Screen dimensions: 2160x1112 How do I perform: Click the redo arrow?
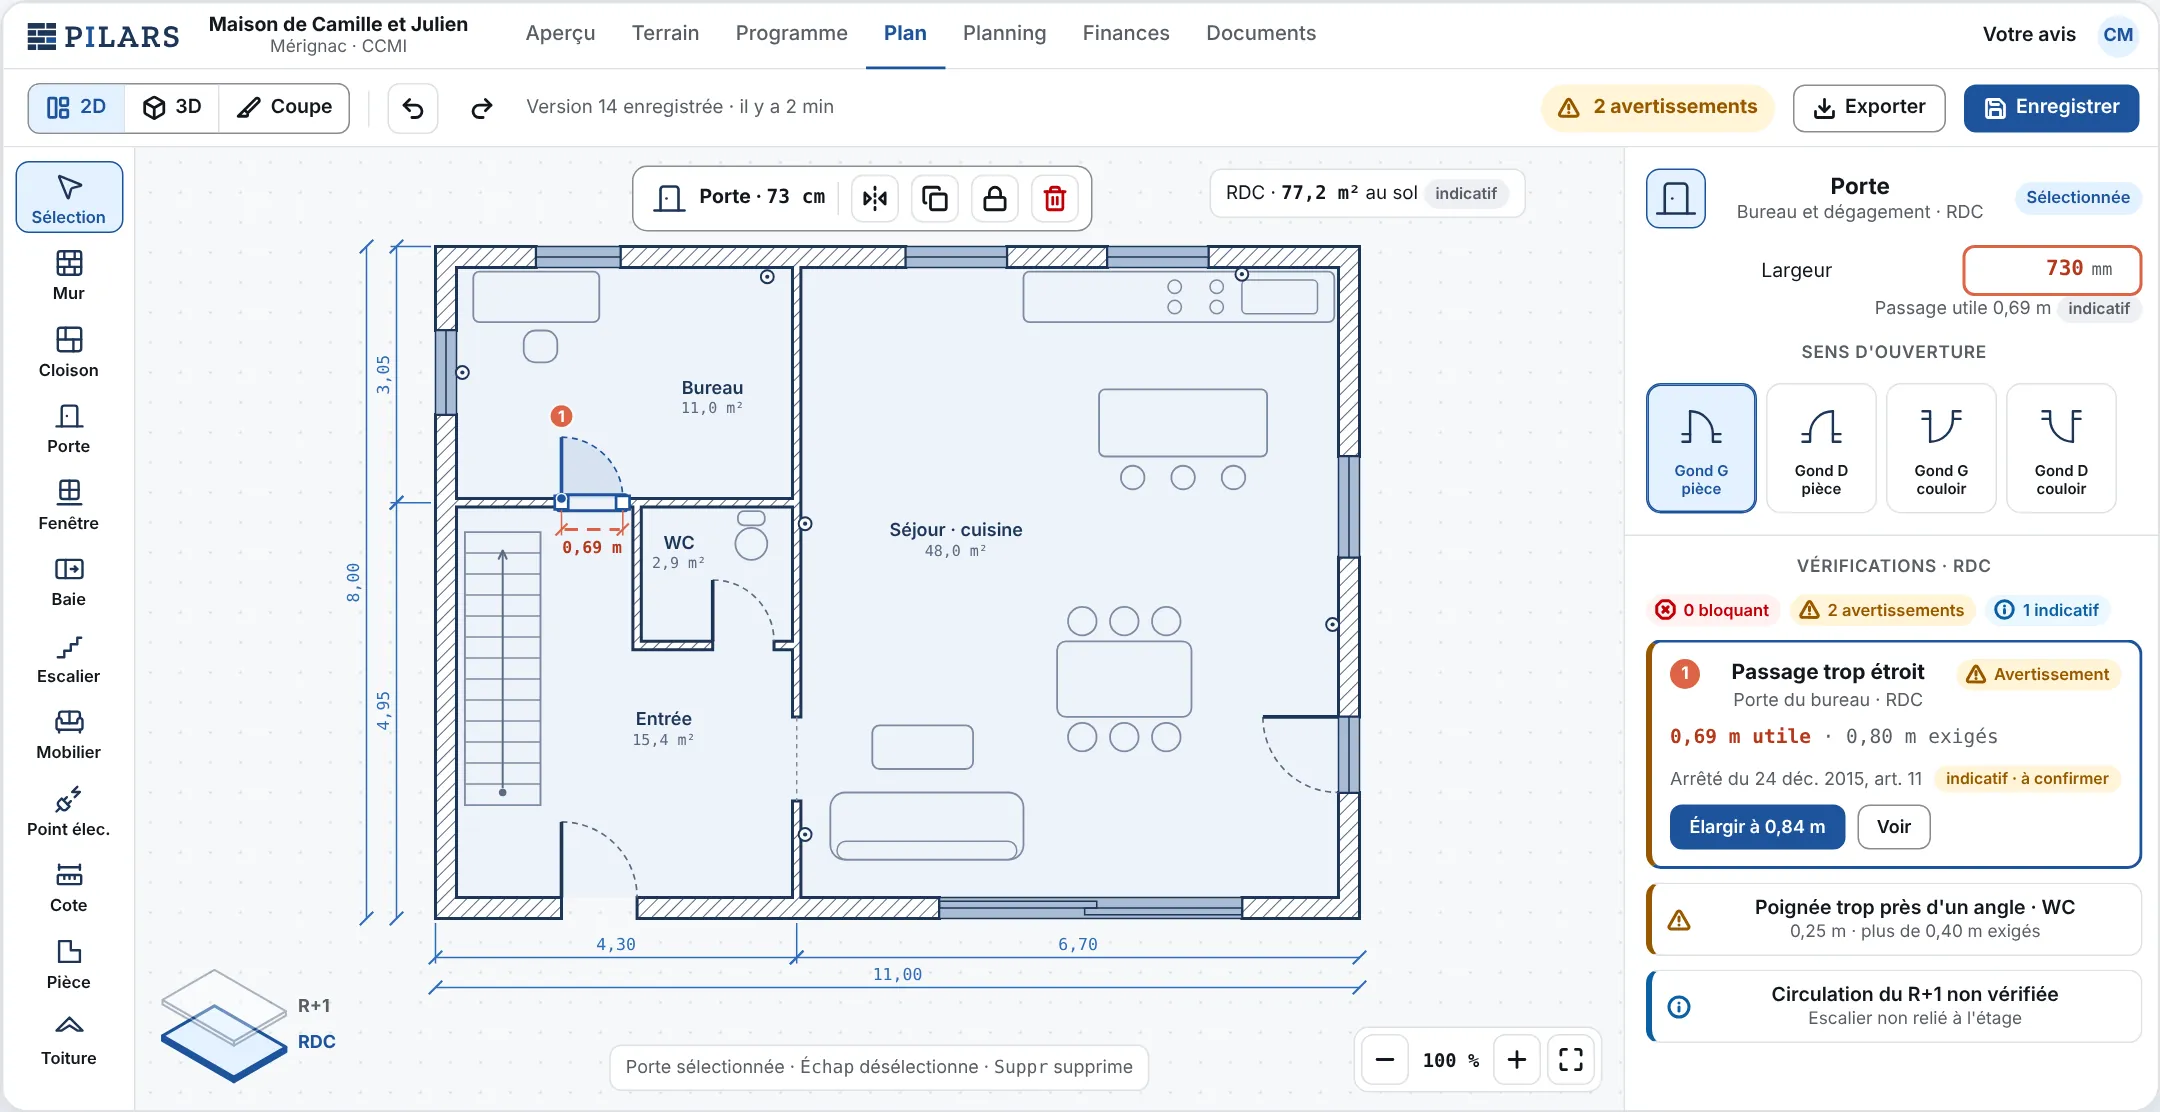482,108
